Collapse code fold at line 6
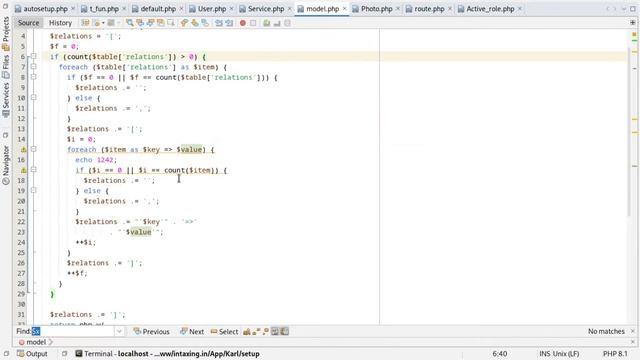Viewport: 640px width, 360px height. pyautogui.click(x=33, y=56)
